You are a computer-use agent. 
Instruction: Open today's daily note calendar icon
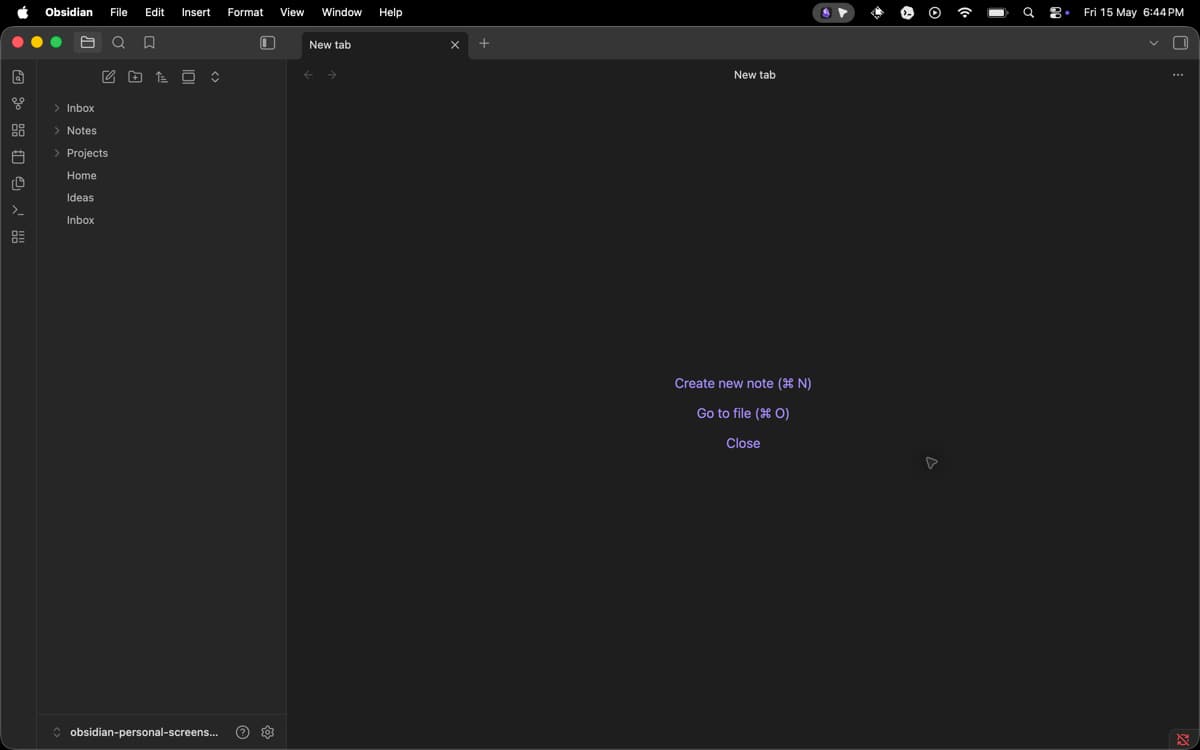[x=18, y=157]
